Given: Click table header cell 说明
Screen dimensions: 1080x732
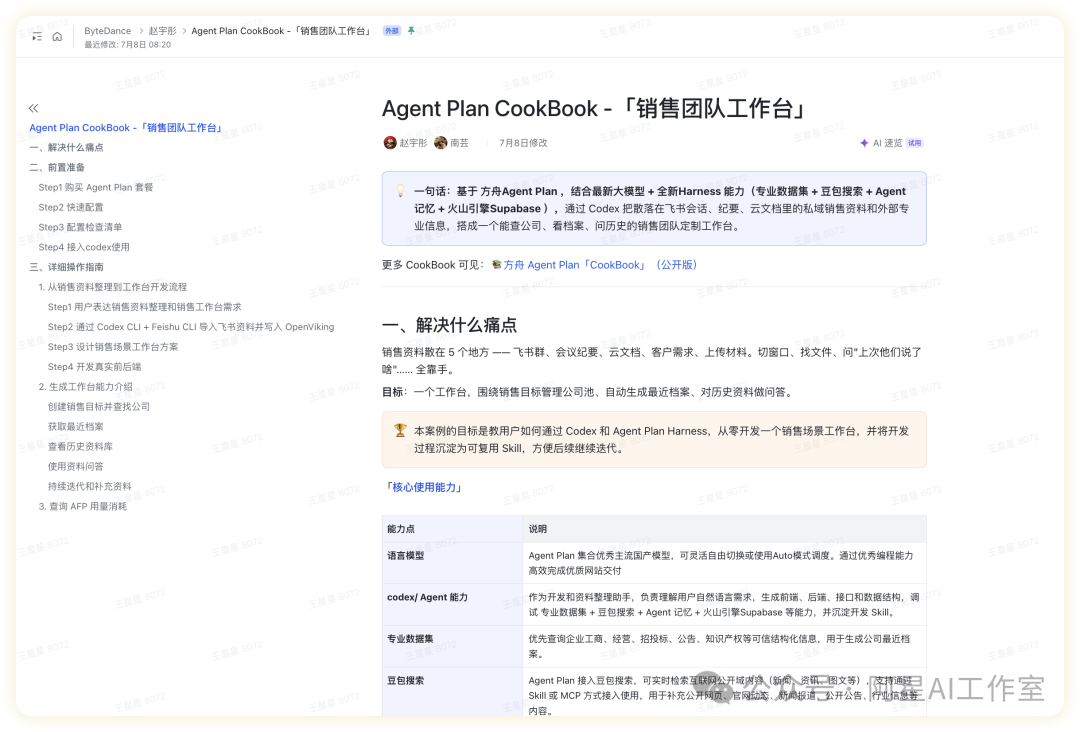Looking at the screenshot, I should (725, 529).
